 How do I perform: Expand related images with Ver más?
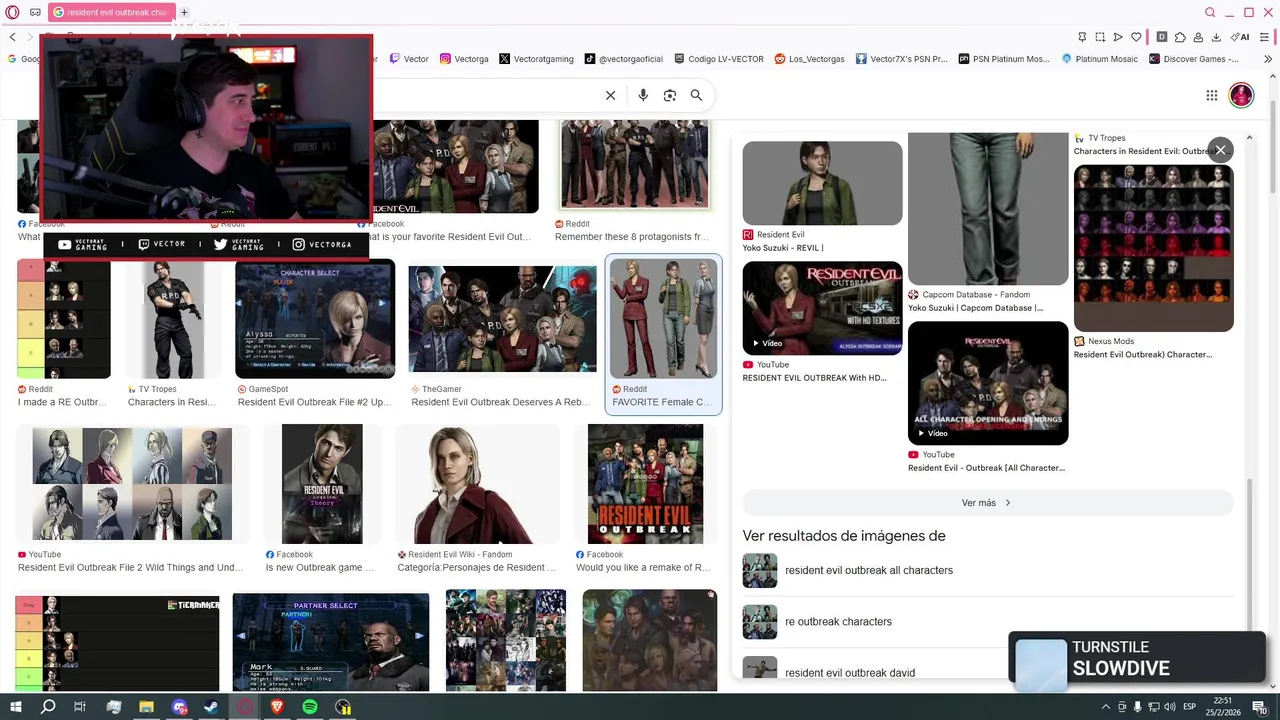[988, 502]
